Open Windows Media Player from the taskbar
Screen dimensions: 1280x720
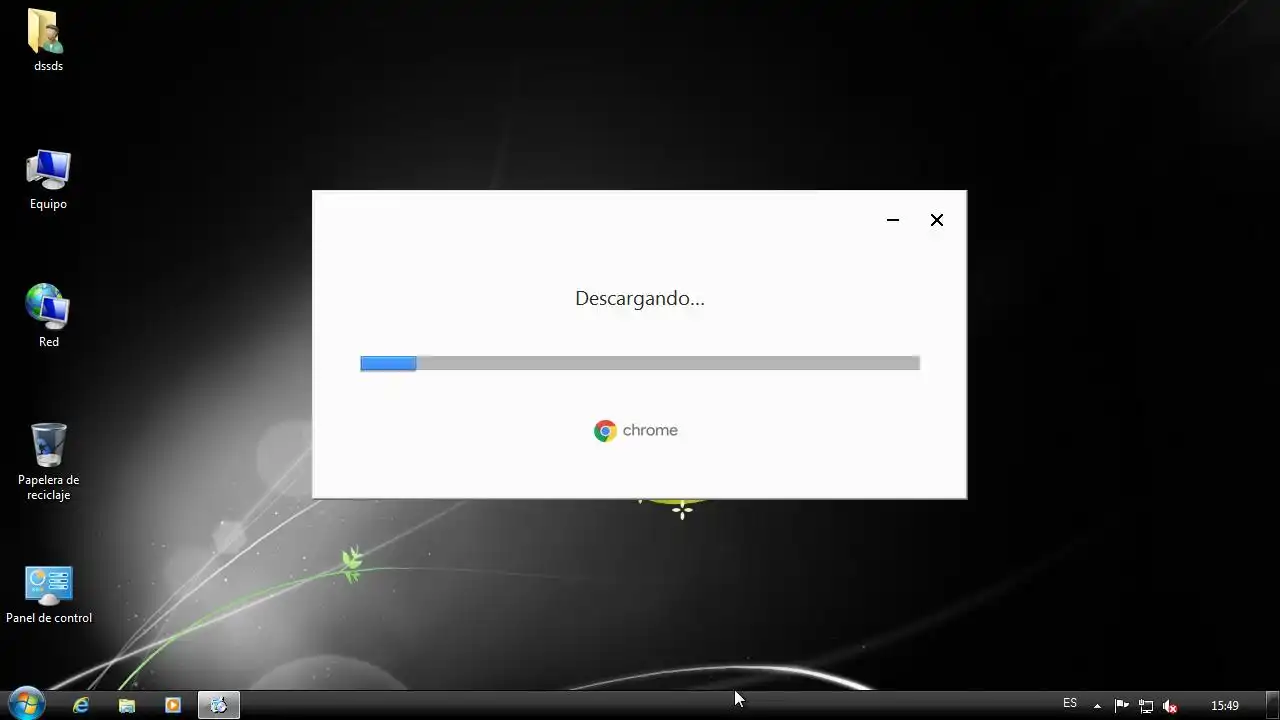pyautogui.click(x=173, y=705)
